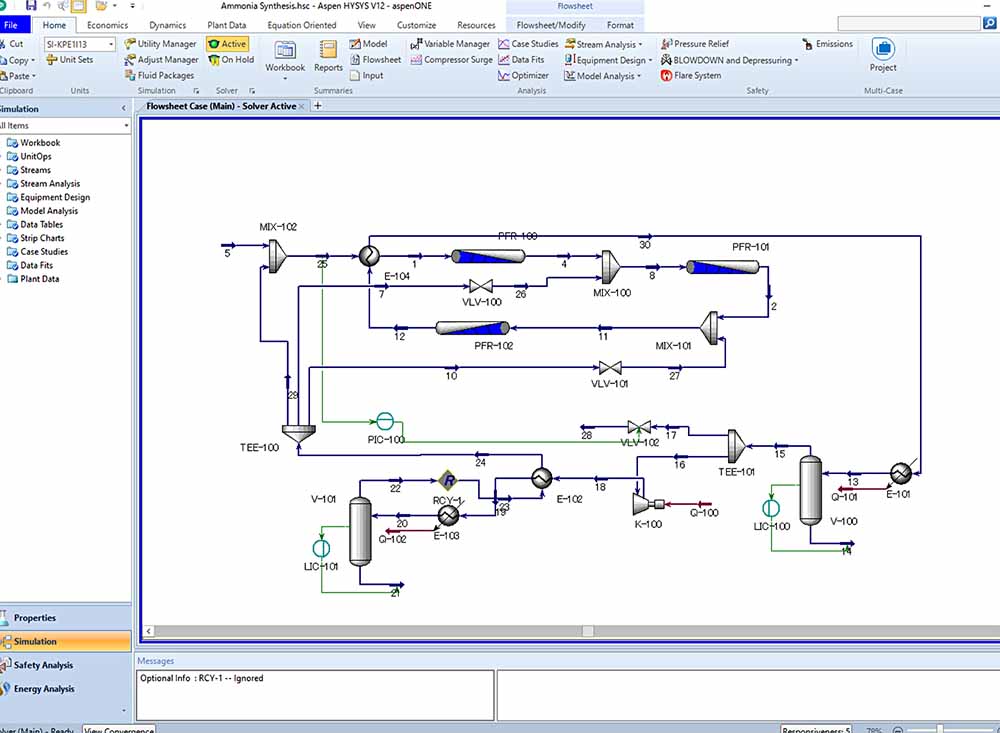Select the VLV-100 valve
The image size is (1000, 733).
click(481, 286)
